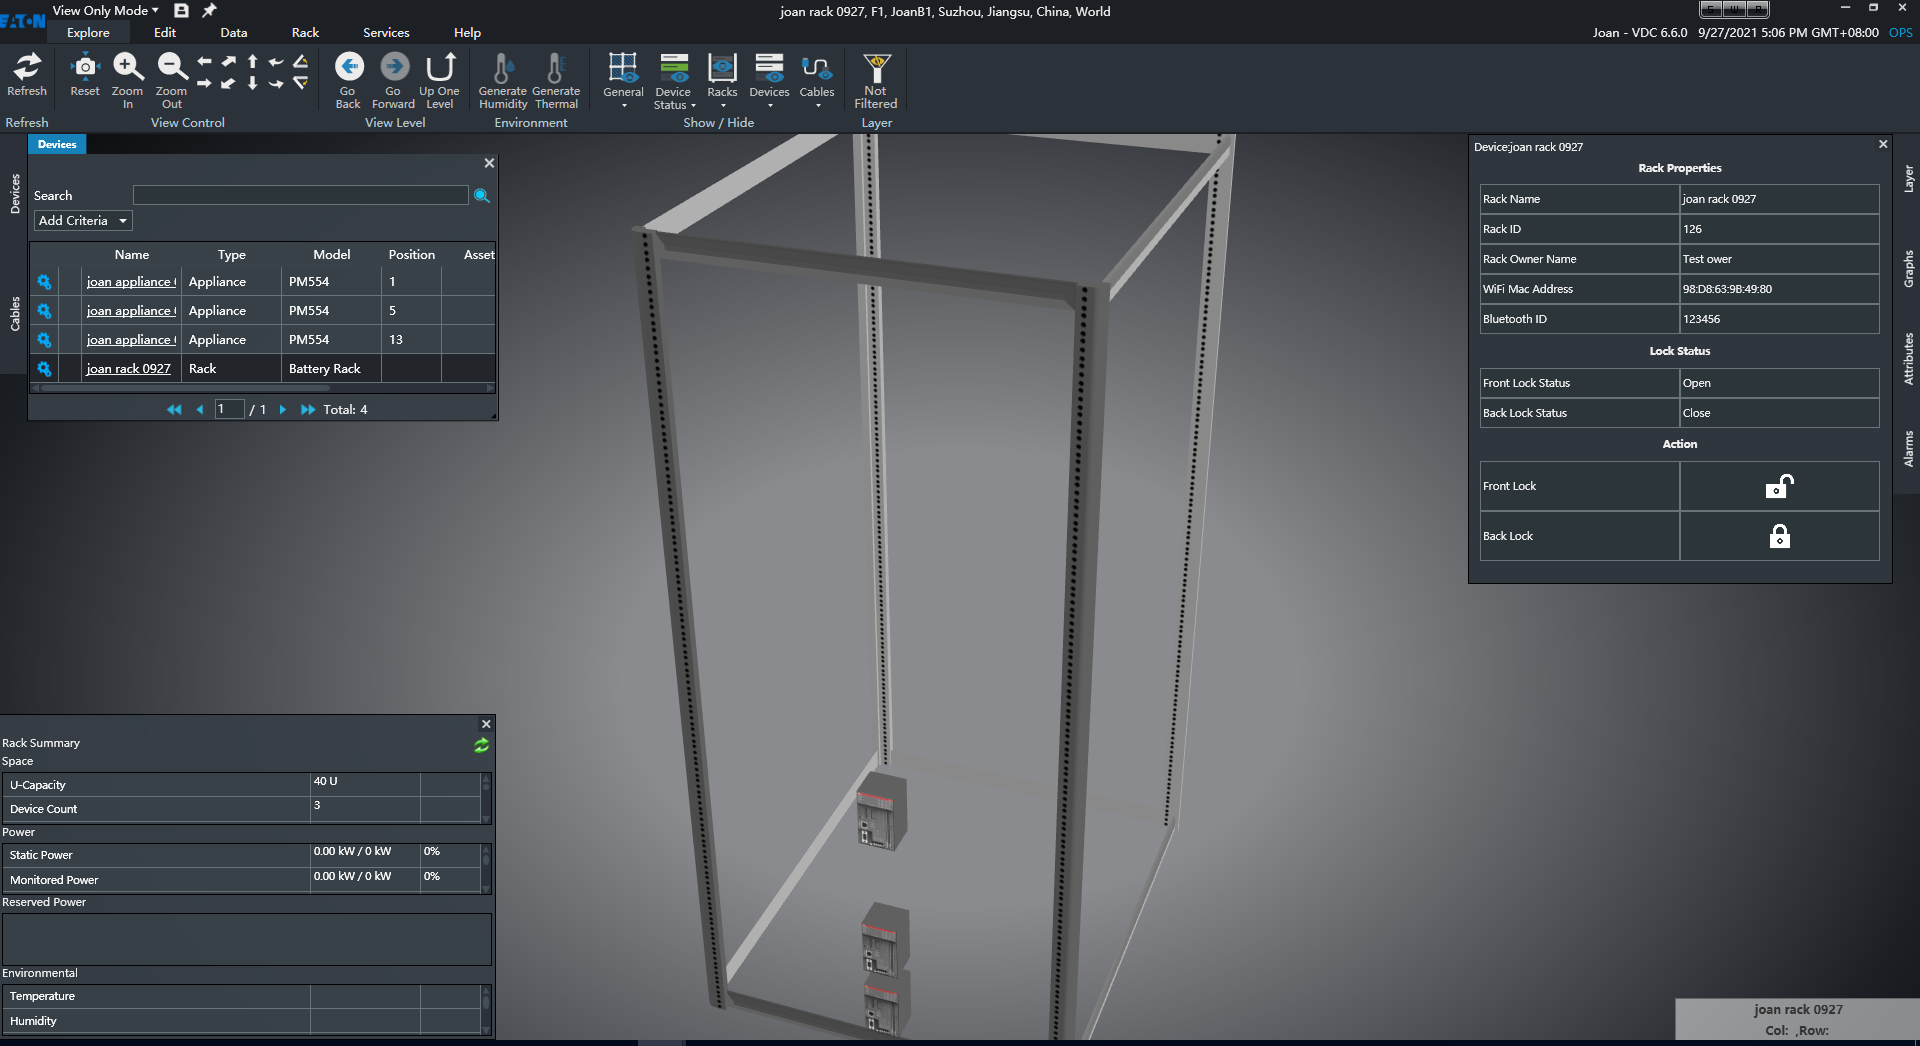Open the Attributes side tab
The width and height of the screenshot is (1920, 1046).
(1908, 359)
